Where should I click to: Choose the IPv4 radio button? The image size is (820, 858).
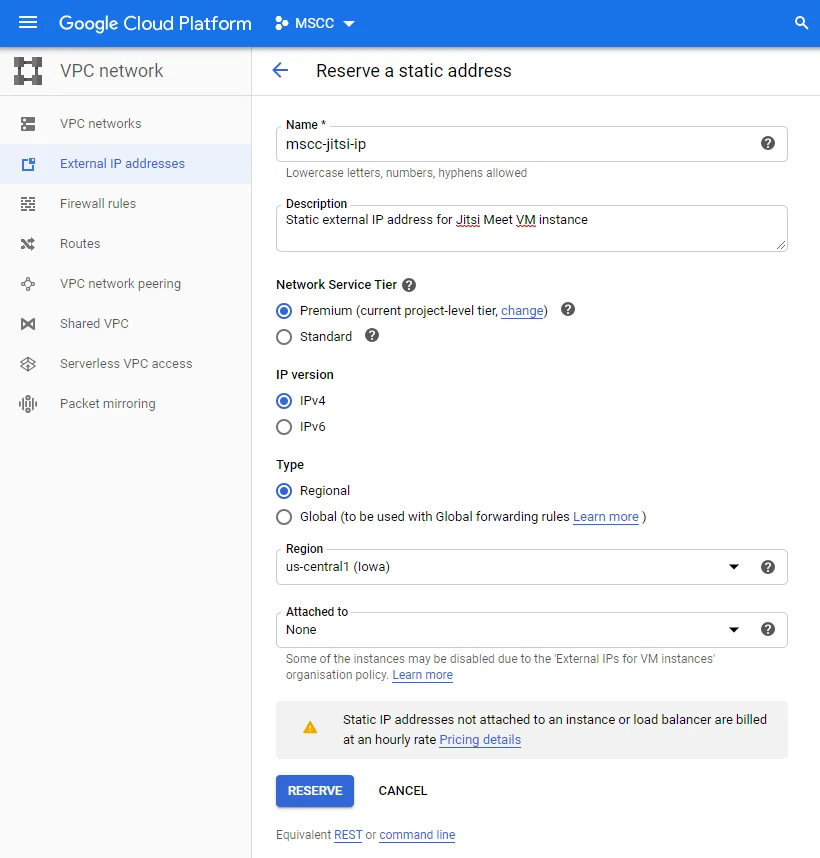pyautogui.click(x=284, y=401)
